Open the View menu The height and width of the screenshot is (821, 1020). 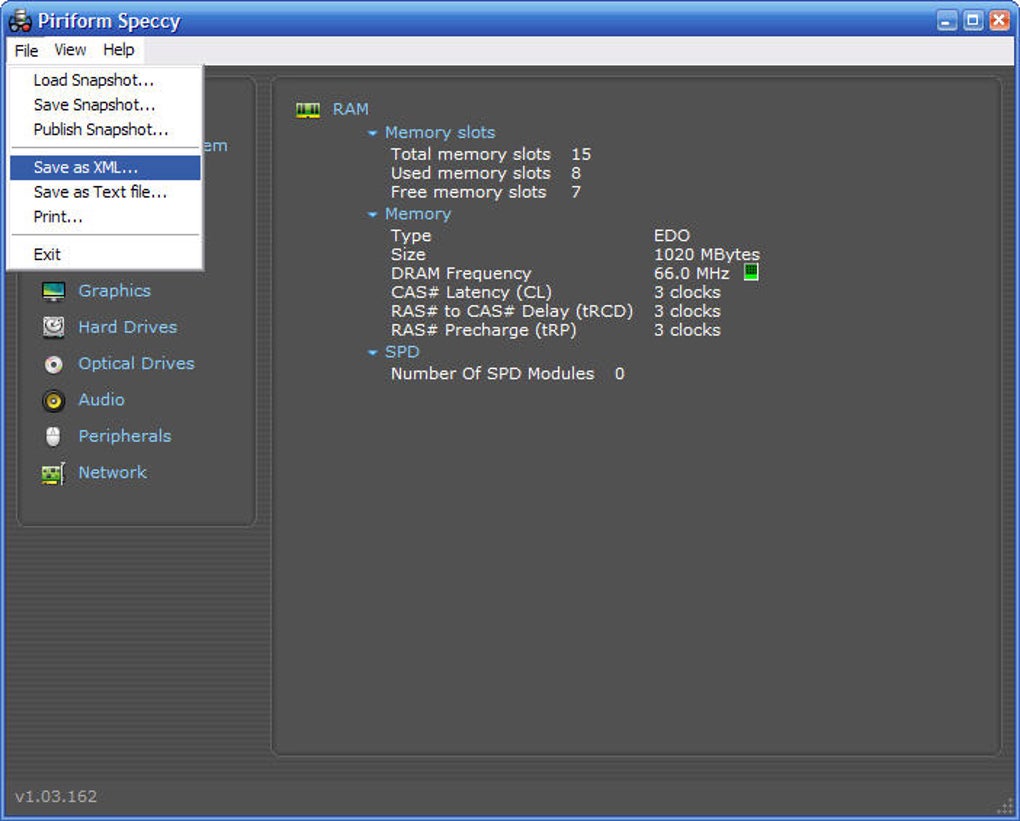[70, 50]
